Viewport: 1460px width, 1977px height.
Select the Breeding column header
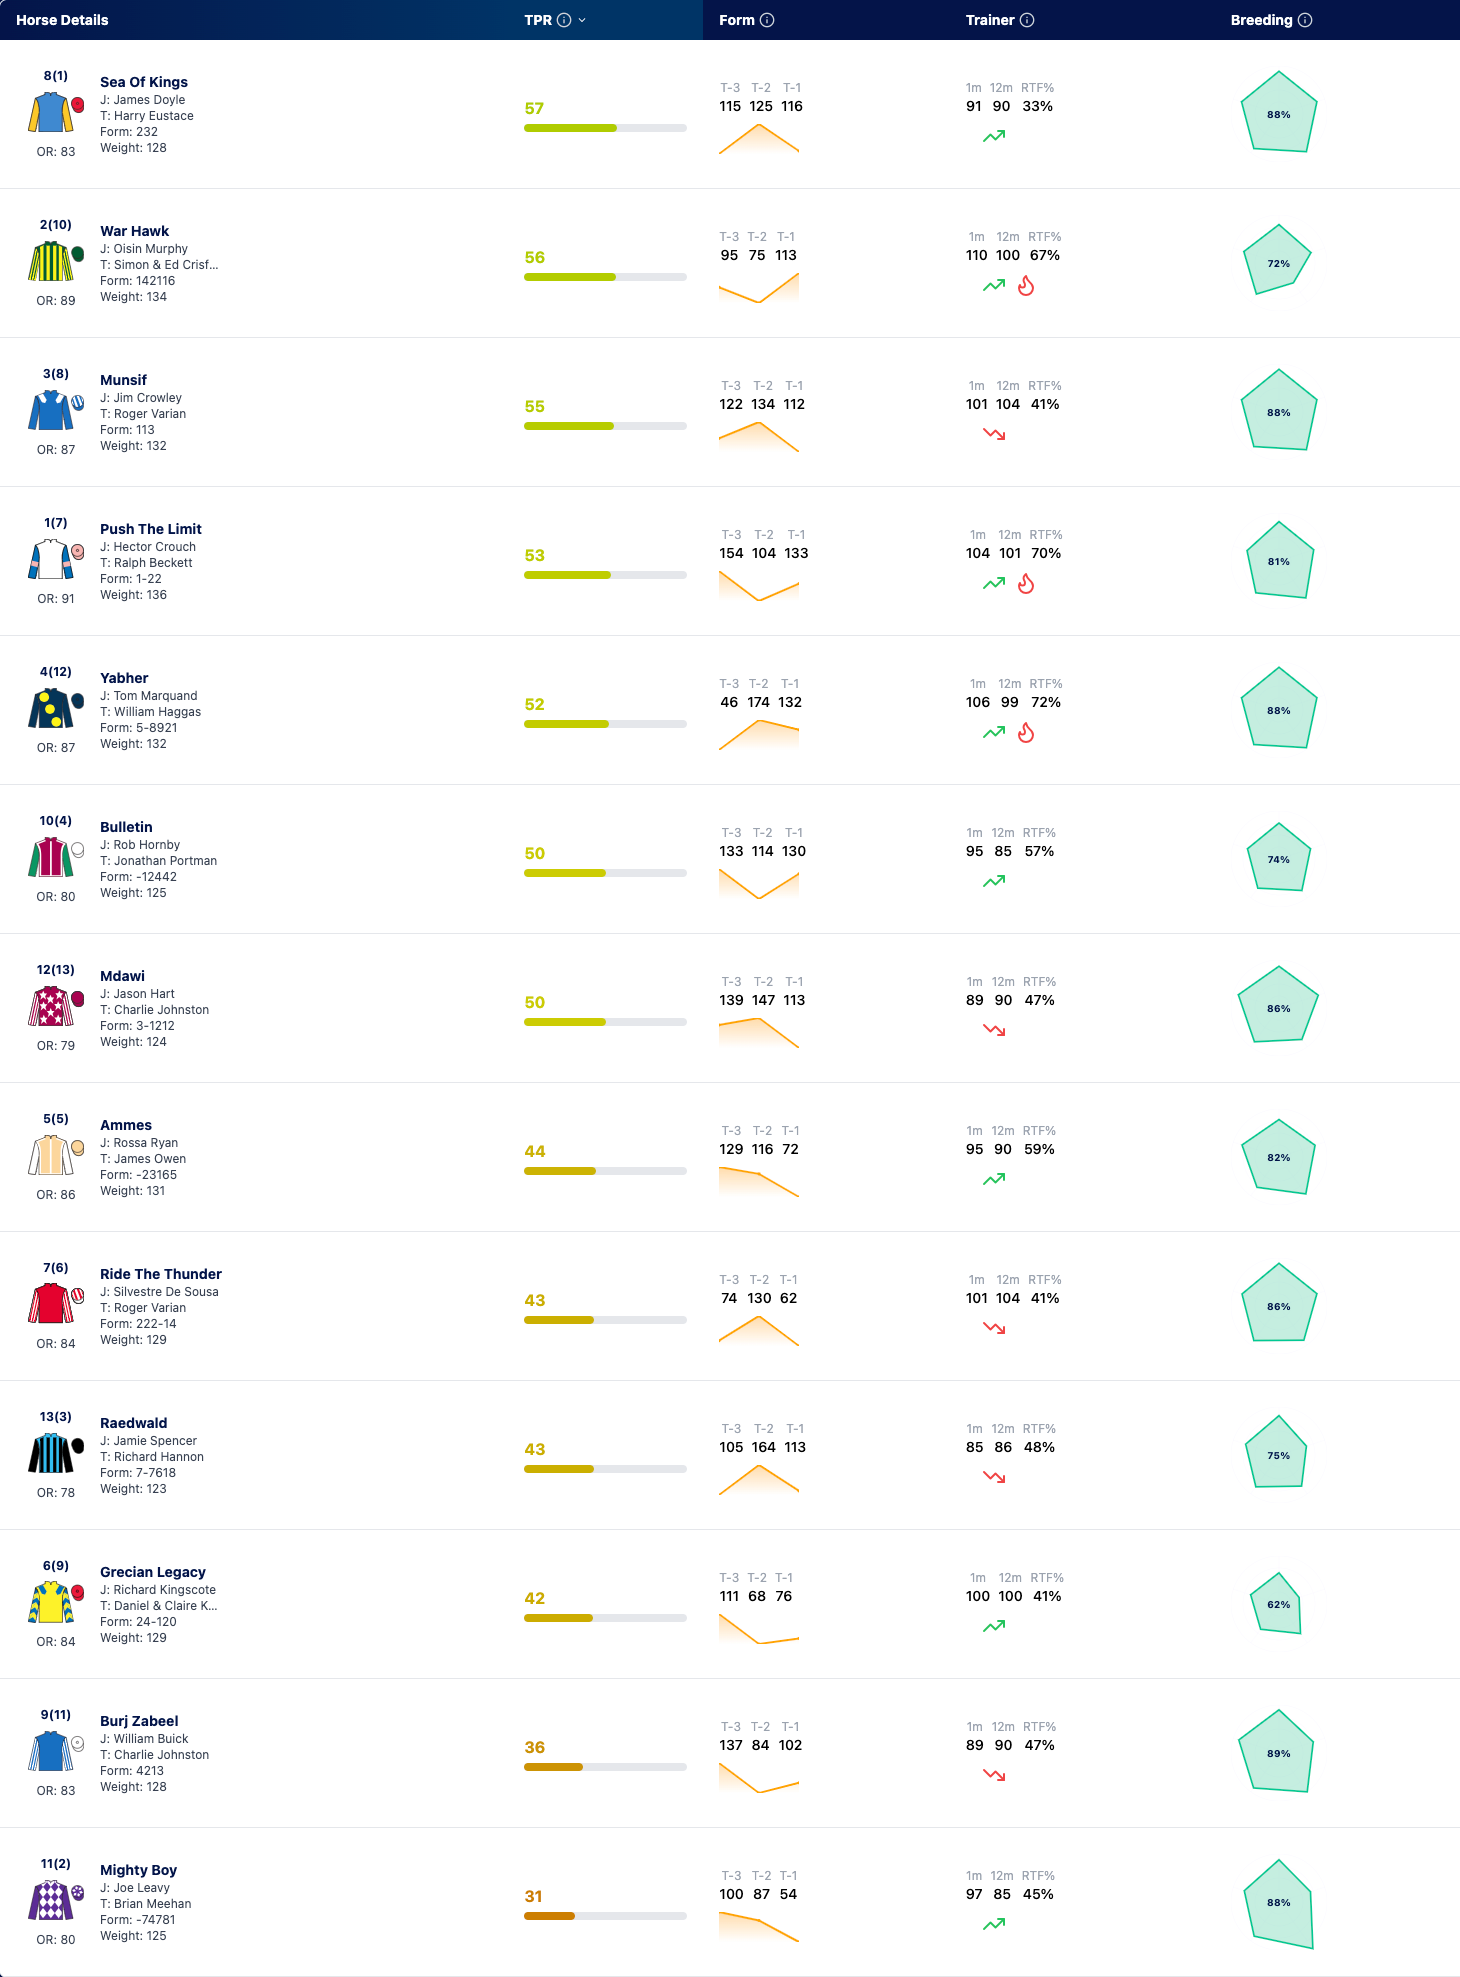coord(1261,20)
